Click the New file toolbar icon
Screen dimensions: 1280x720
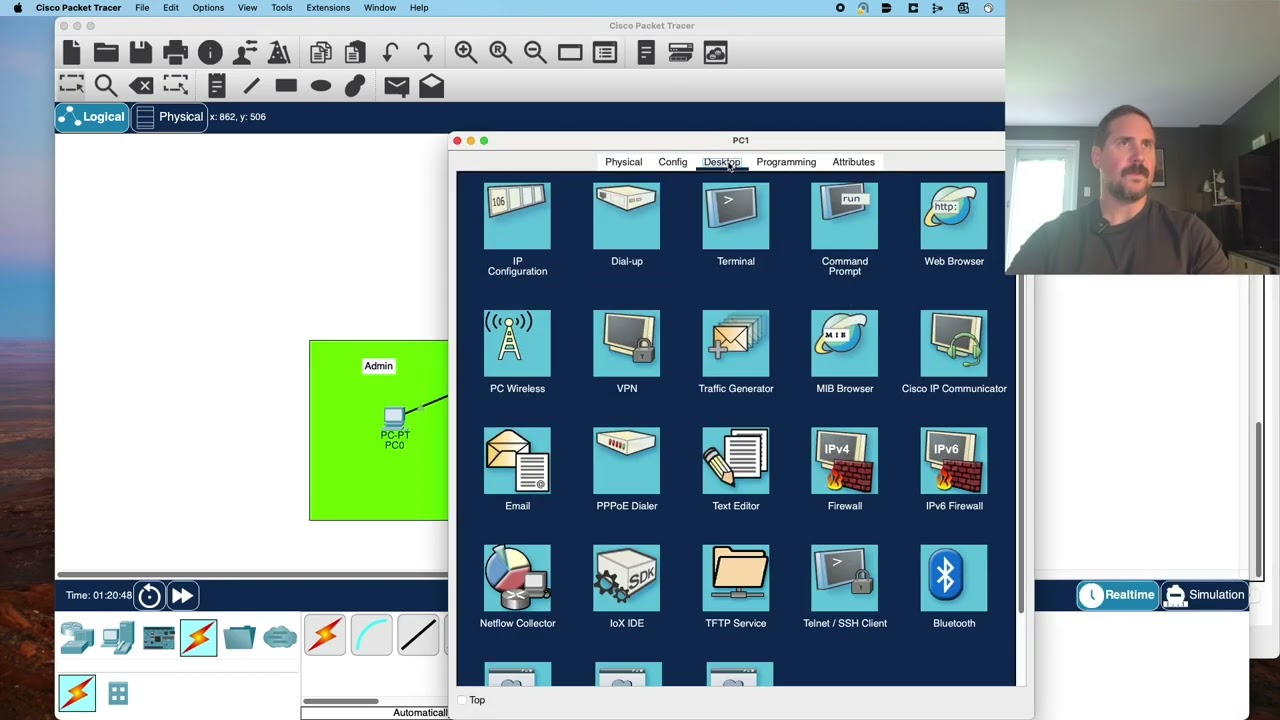(x=71, y=52)
